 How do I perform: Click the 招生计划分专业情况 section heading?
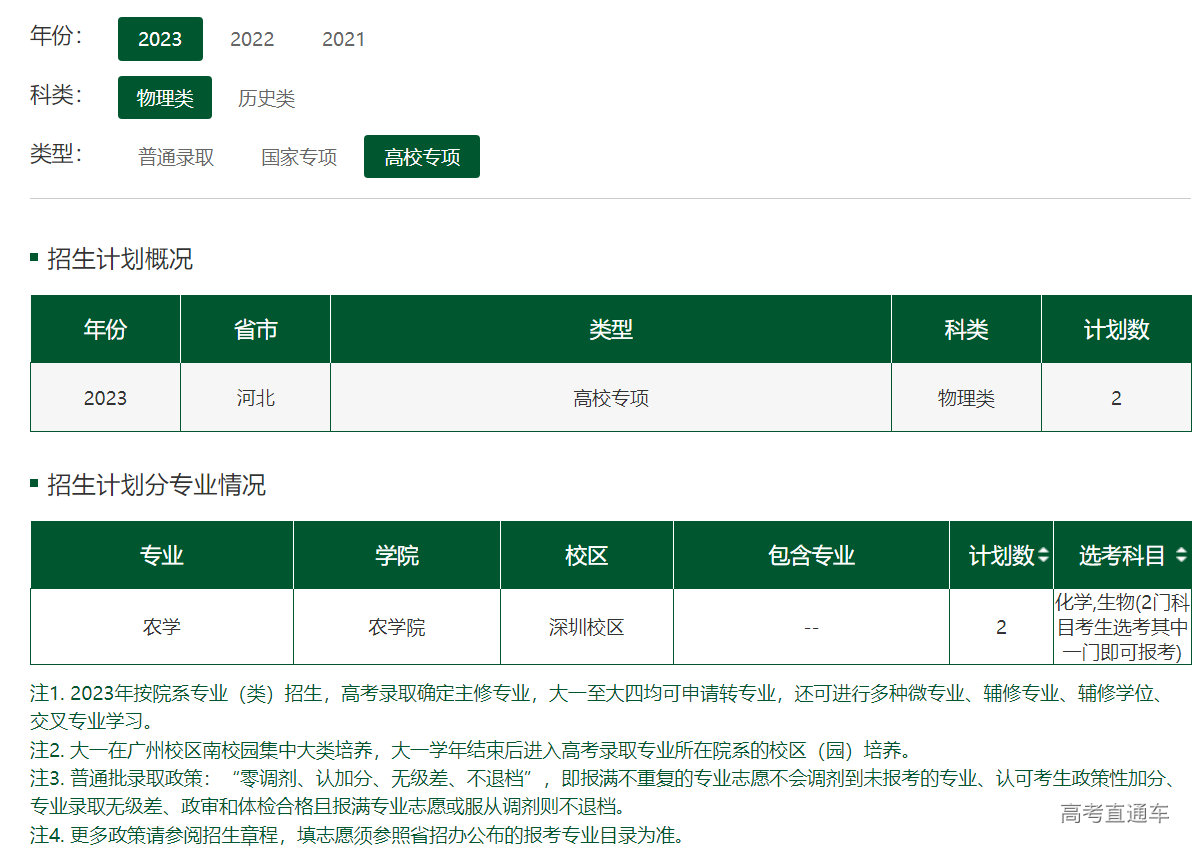(156, 485)
